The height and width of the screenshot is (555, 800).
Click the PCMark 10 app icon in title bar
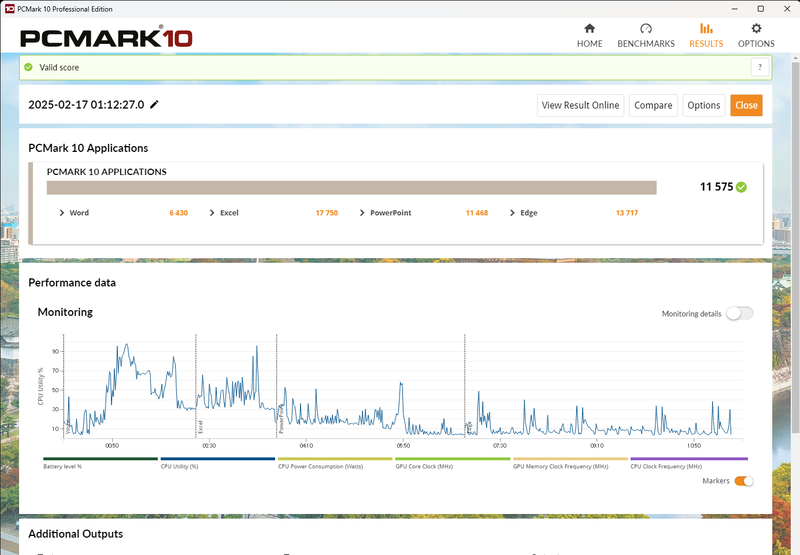pyautogui.click(x=9, y=9)
